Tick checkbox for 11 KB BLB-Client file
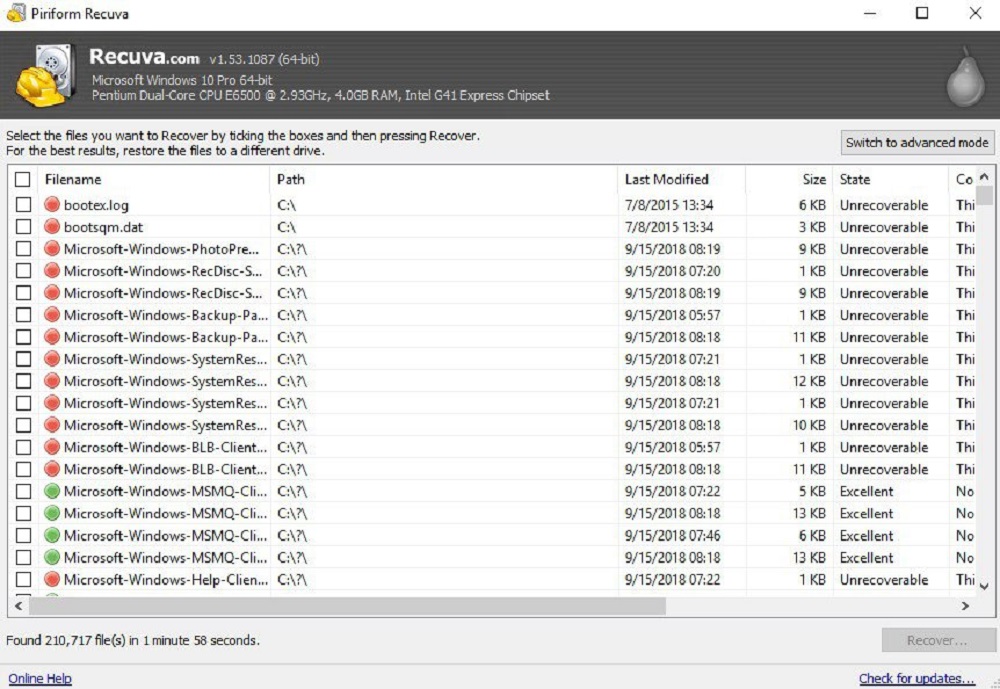Viewport: 1000px width, 689px height. pos(24,469)
